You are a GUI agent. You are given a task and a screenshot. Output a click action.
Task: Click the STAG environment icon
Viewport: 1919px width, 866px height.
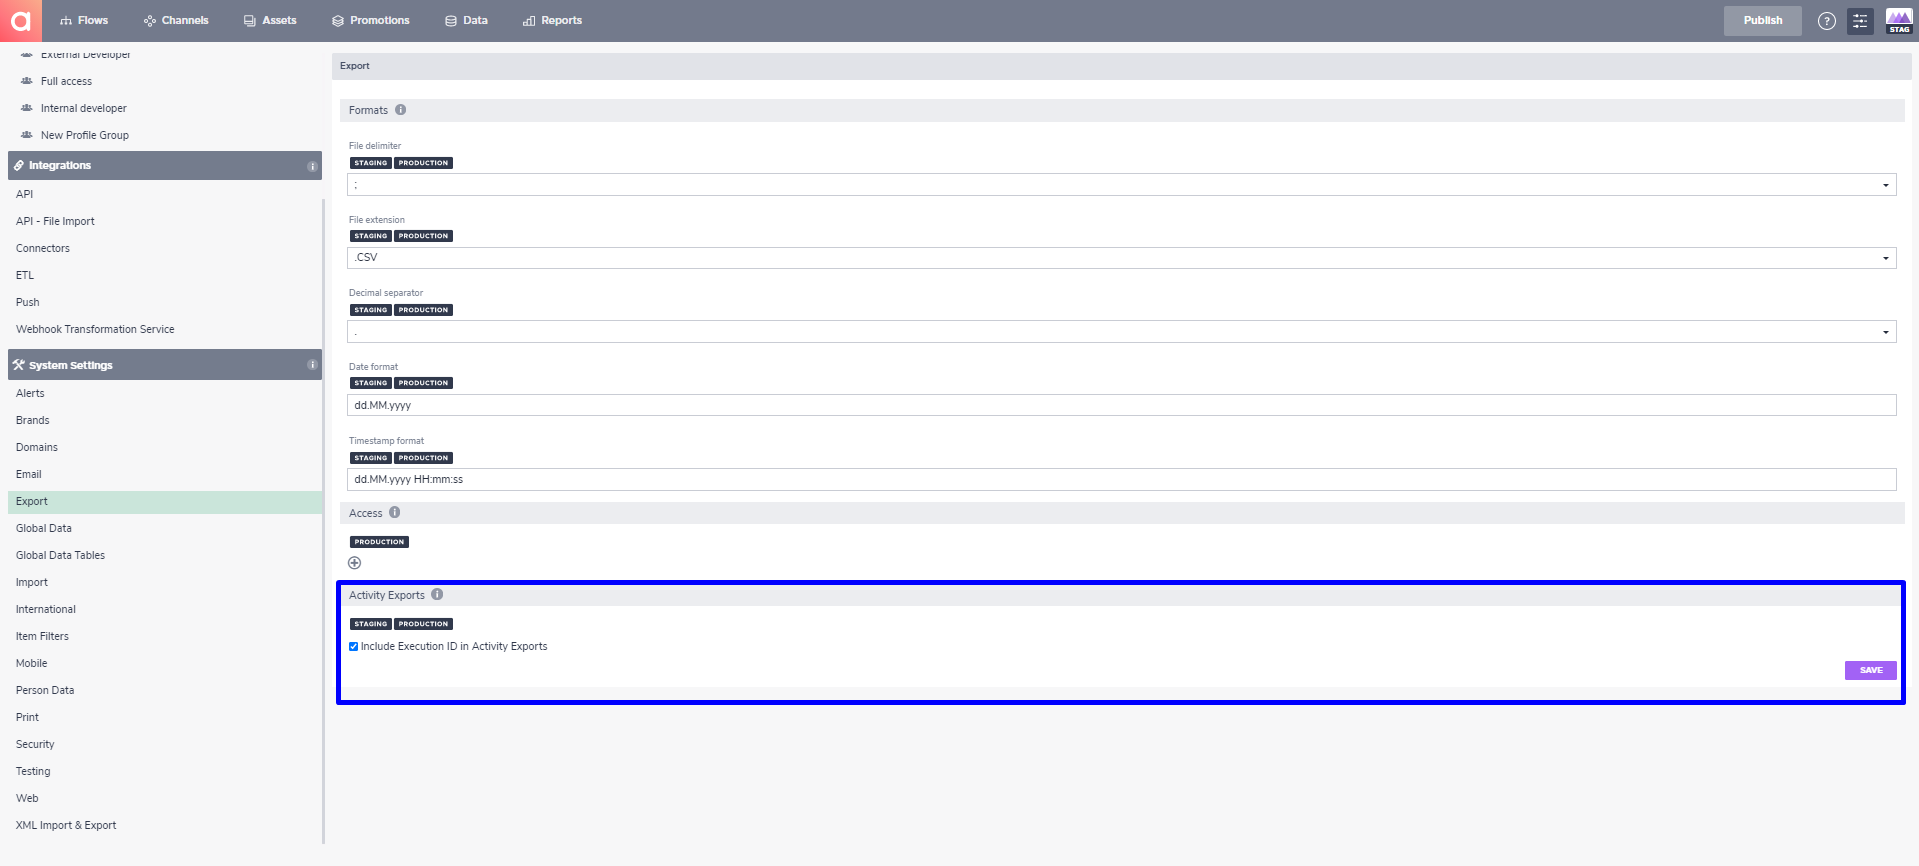coord(1899,21)
